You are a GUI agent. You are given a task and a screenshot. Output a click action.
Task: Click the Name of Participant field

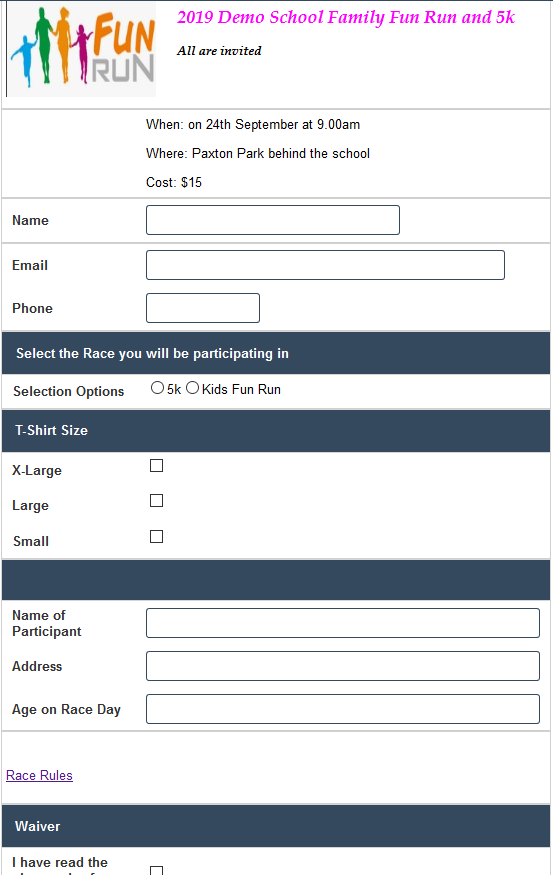coord(343,623)
